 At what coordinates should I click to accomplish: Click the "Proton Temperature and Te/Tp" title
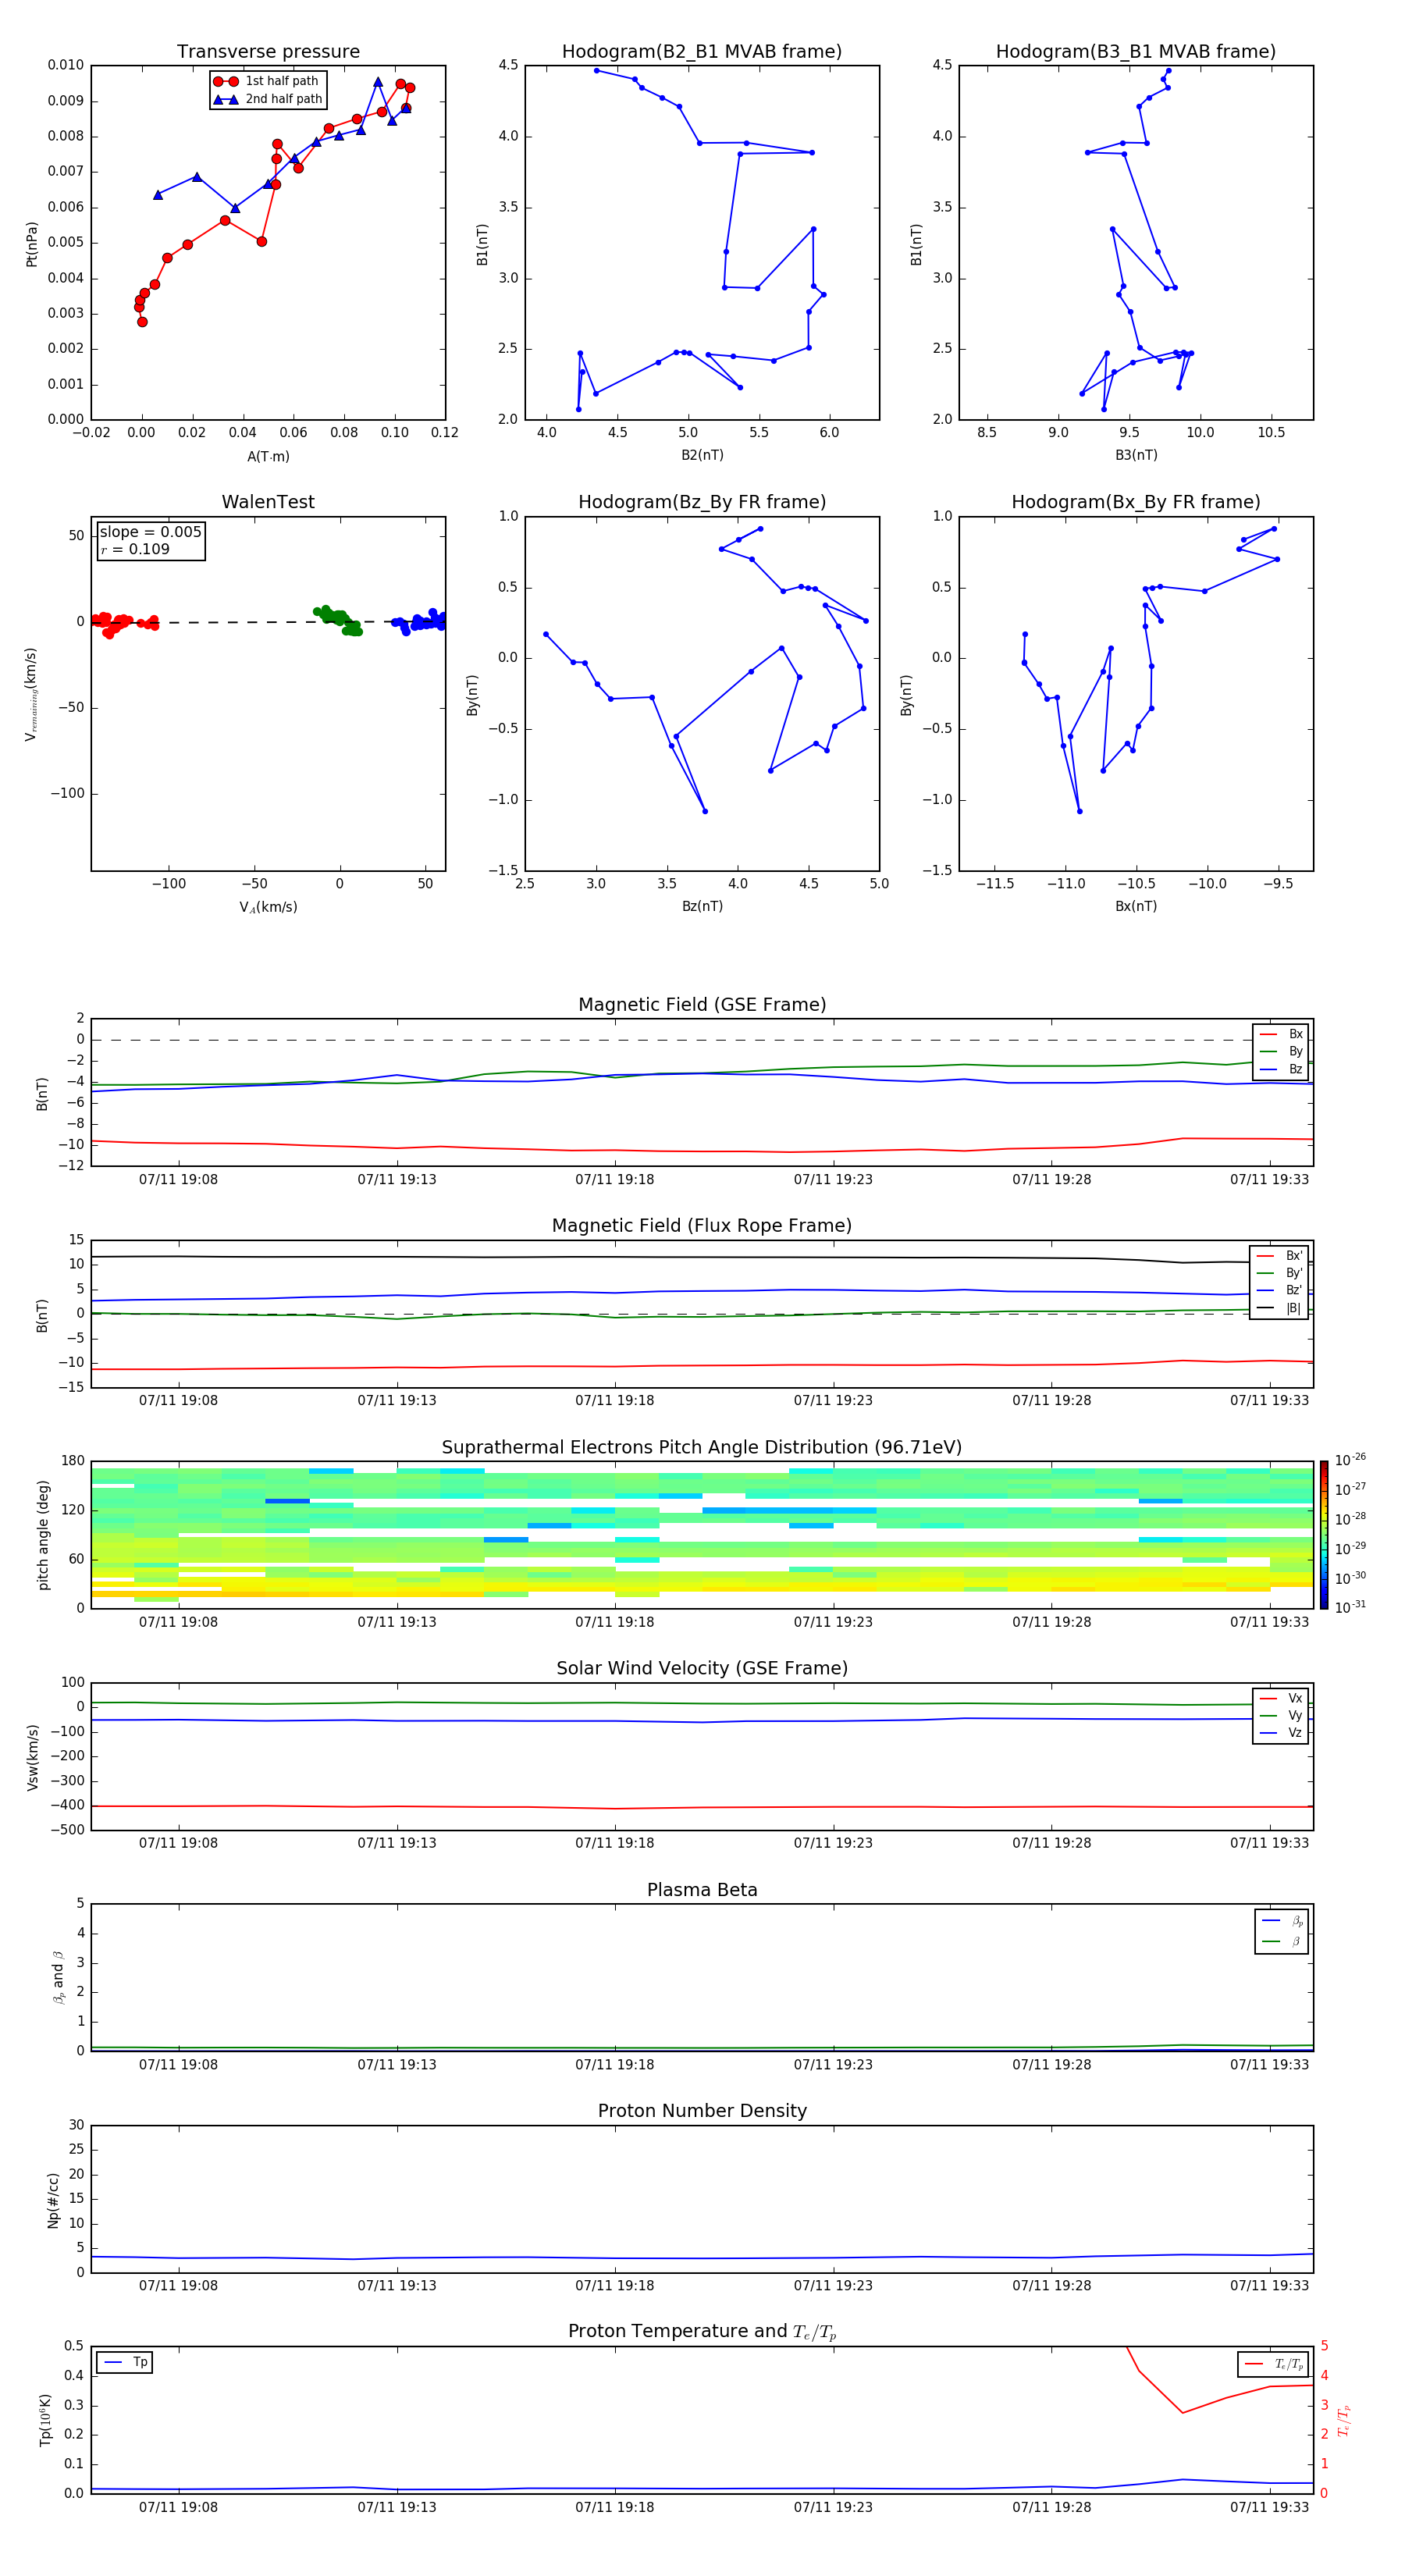click(x=702, y=2332)
